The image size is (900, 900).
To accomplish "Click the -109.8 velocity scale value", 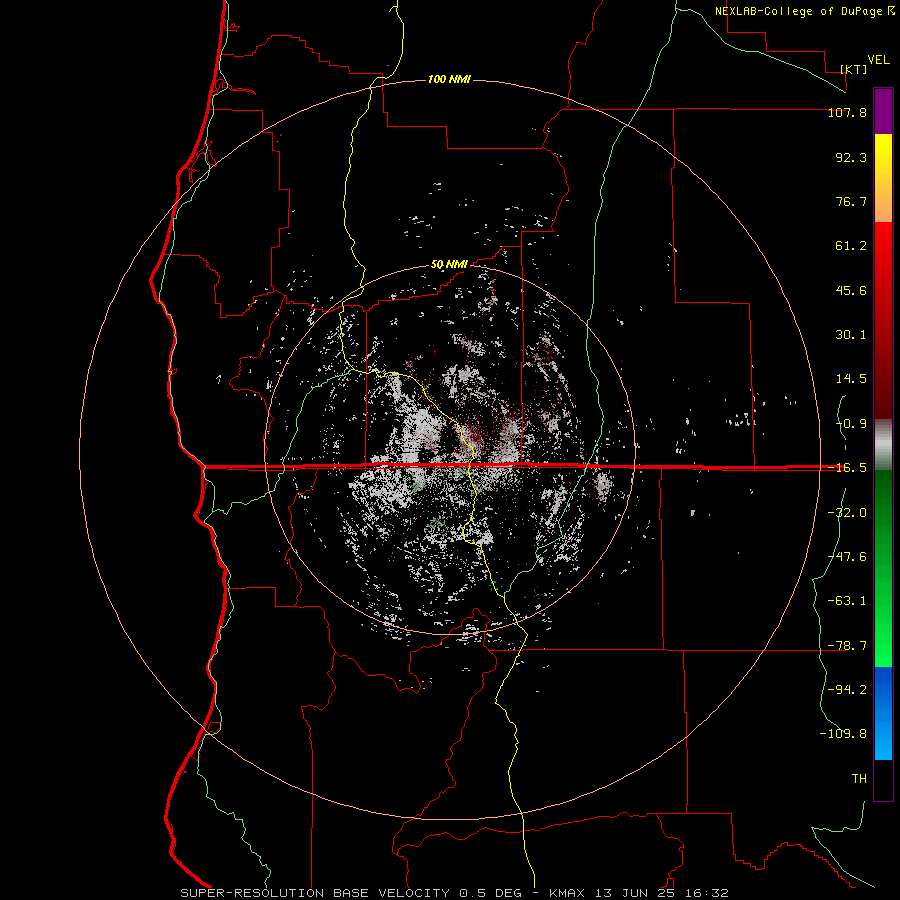I will [843, 734].
